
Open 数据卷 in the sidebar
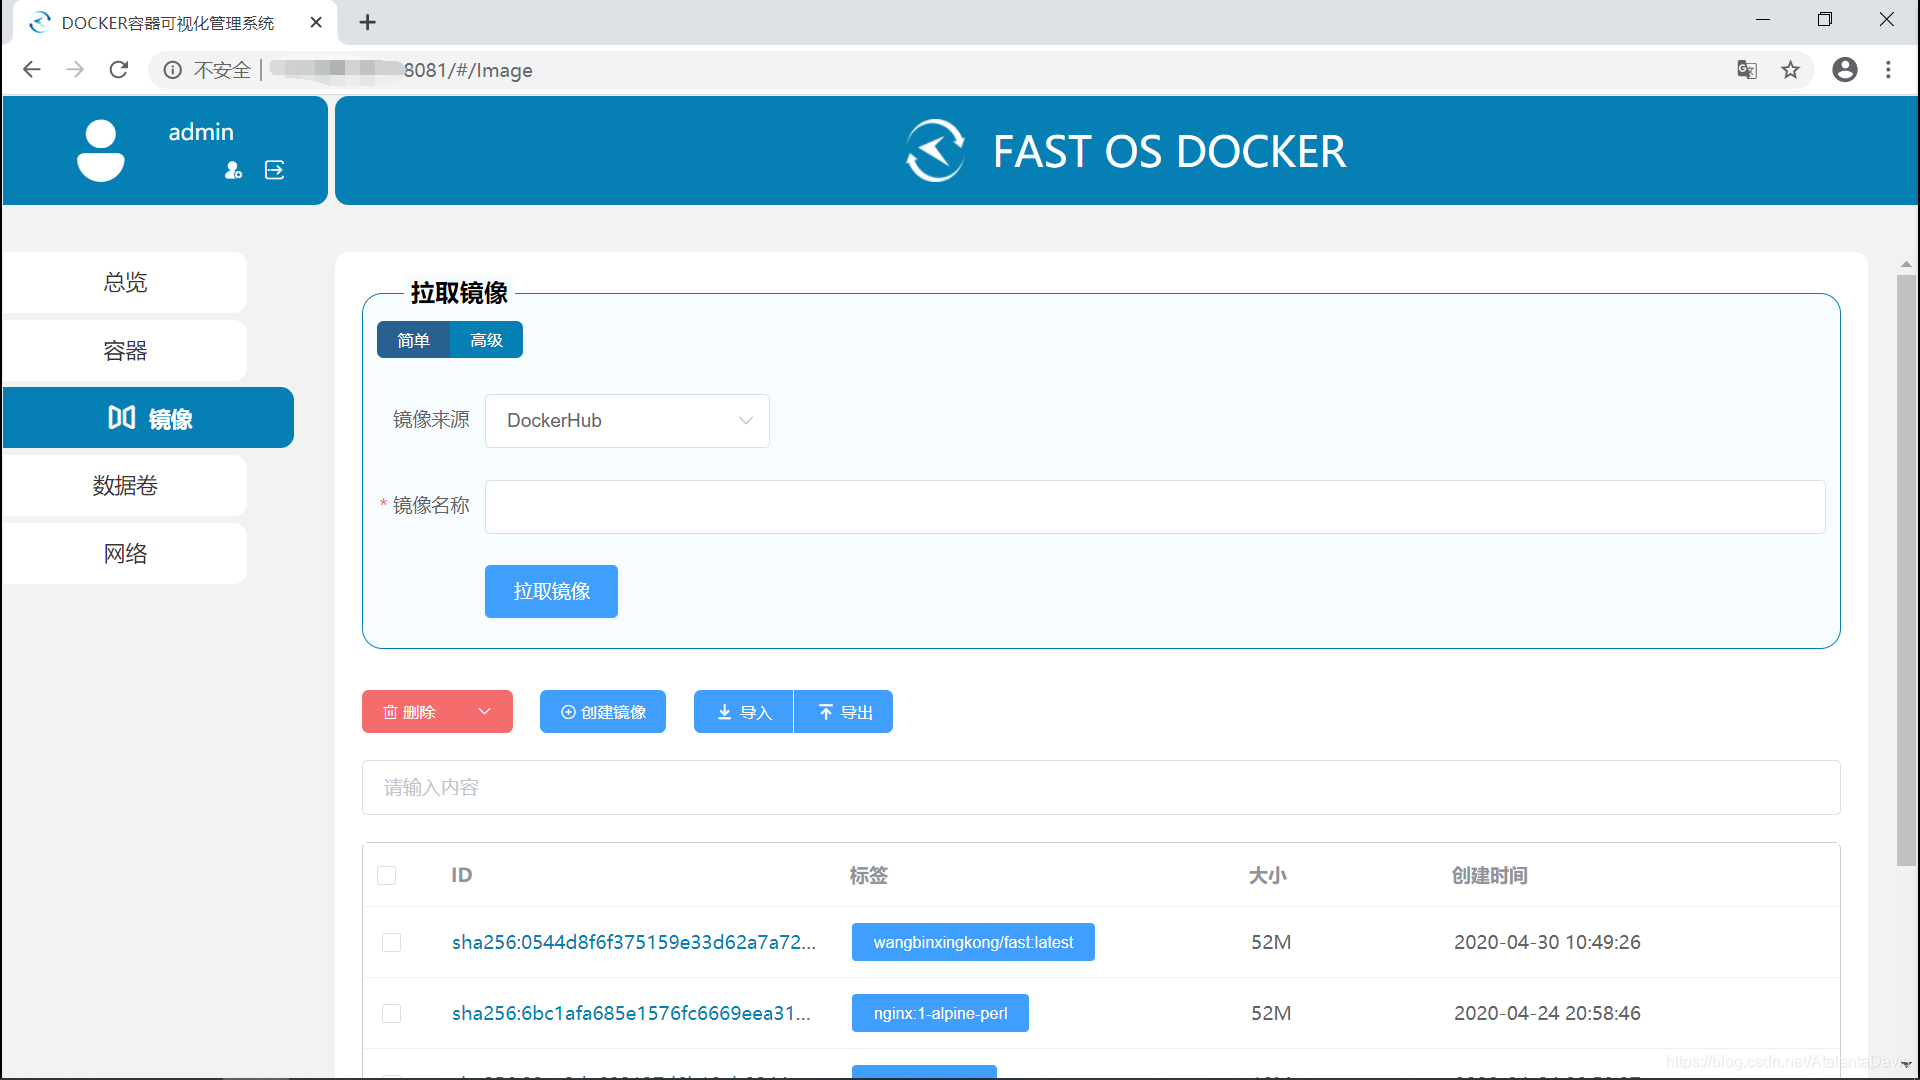(125, 486)
